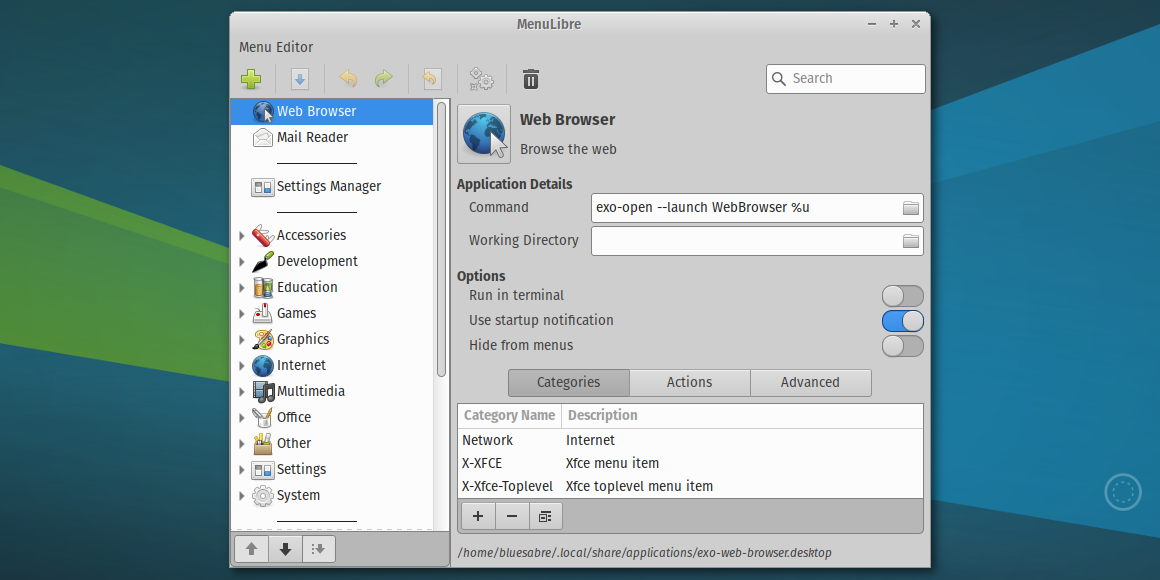This screenshot has height=580, width=1160.
Task: Click the Web Browser globe icon
Action: coord(483,134)
